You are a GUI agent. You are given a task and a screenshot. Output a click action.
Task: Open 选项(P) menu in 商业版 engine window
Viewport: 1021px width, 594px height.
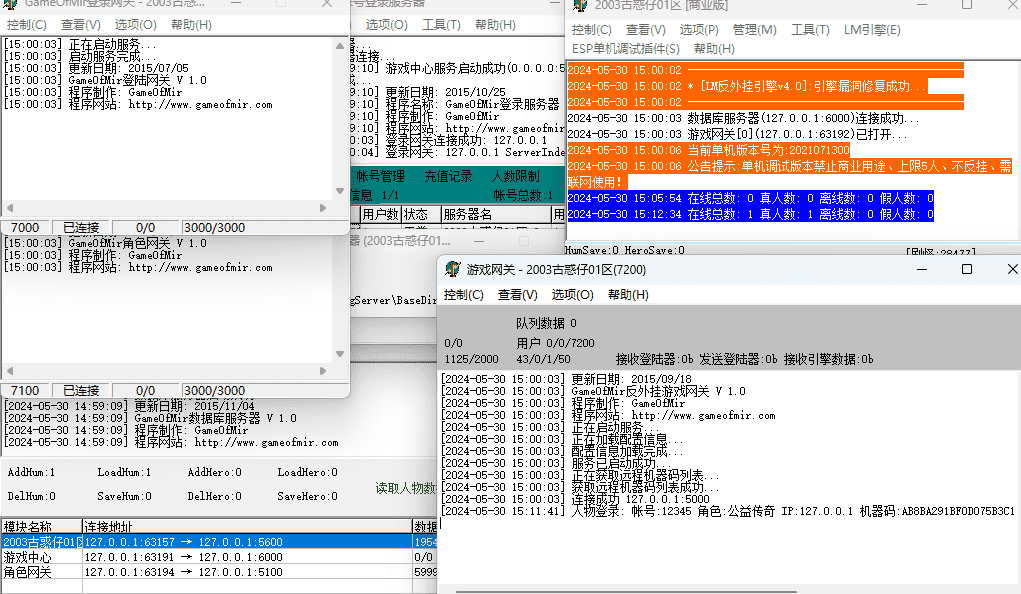[699, 30]
